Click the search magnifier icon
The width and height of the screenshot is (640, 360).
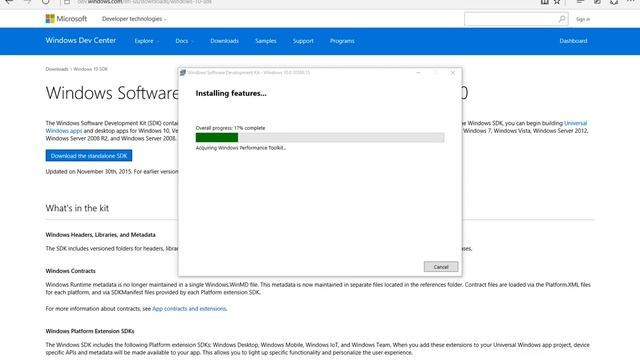coord(562,19)
